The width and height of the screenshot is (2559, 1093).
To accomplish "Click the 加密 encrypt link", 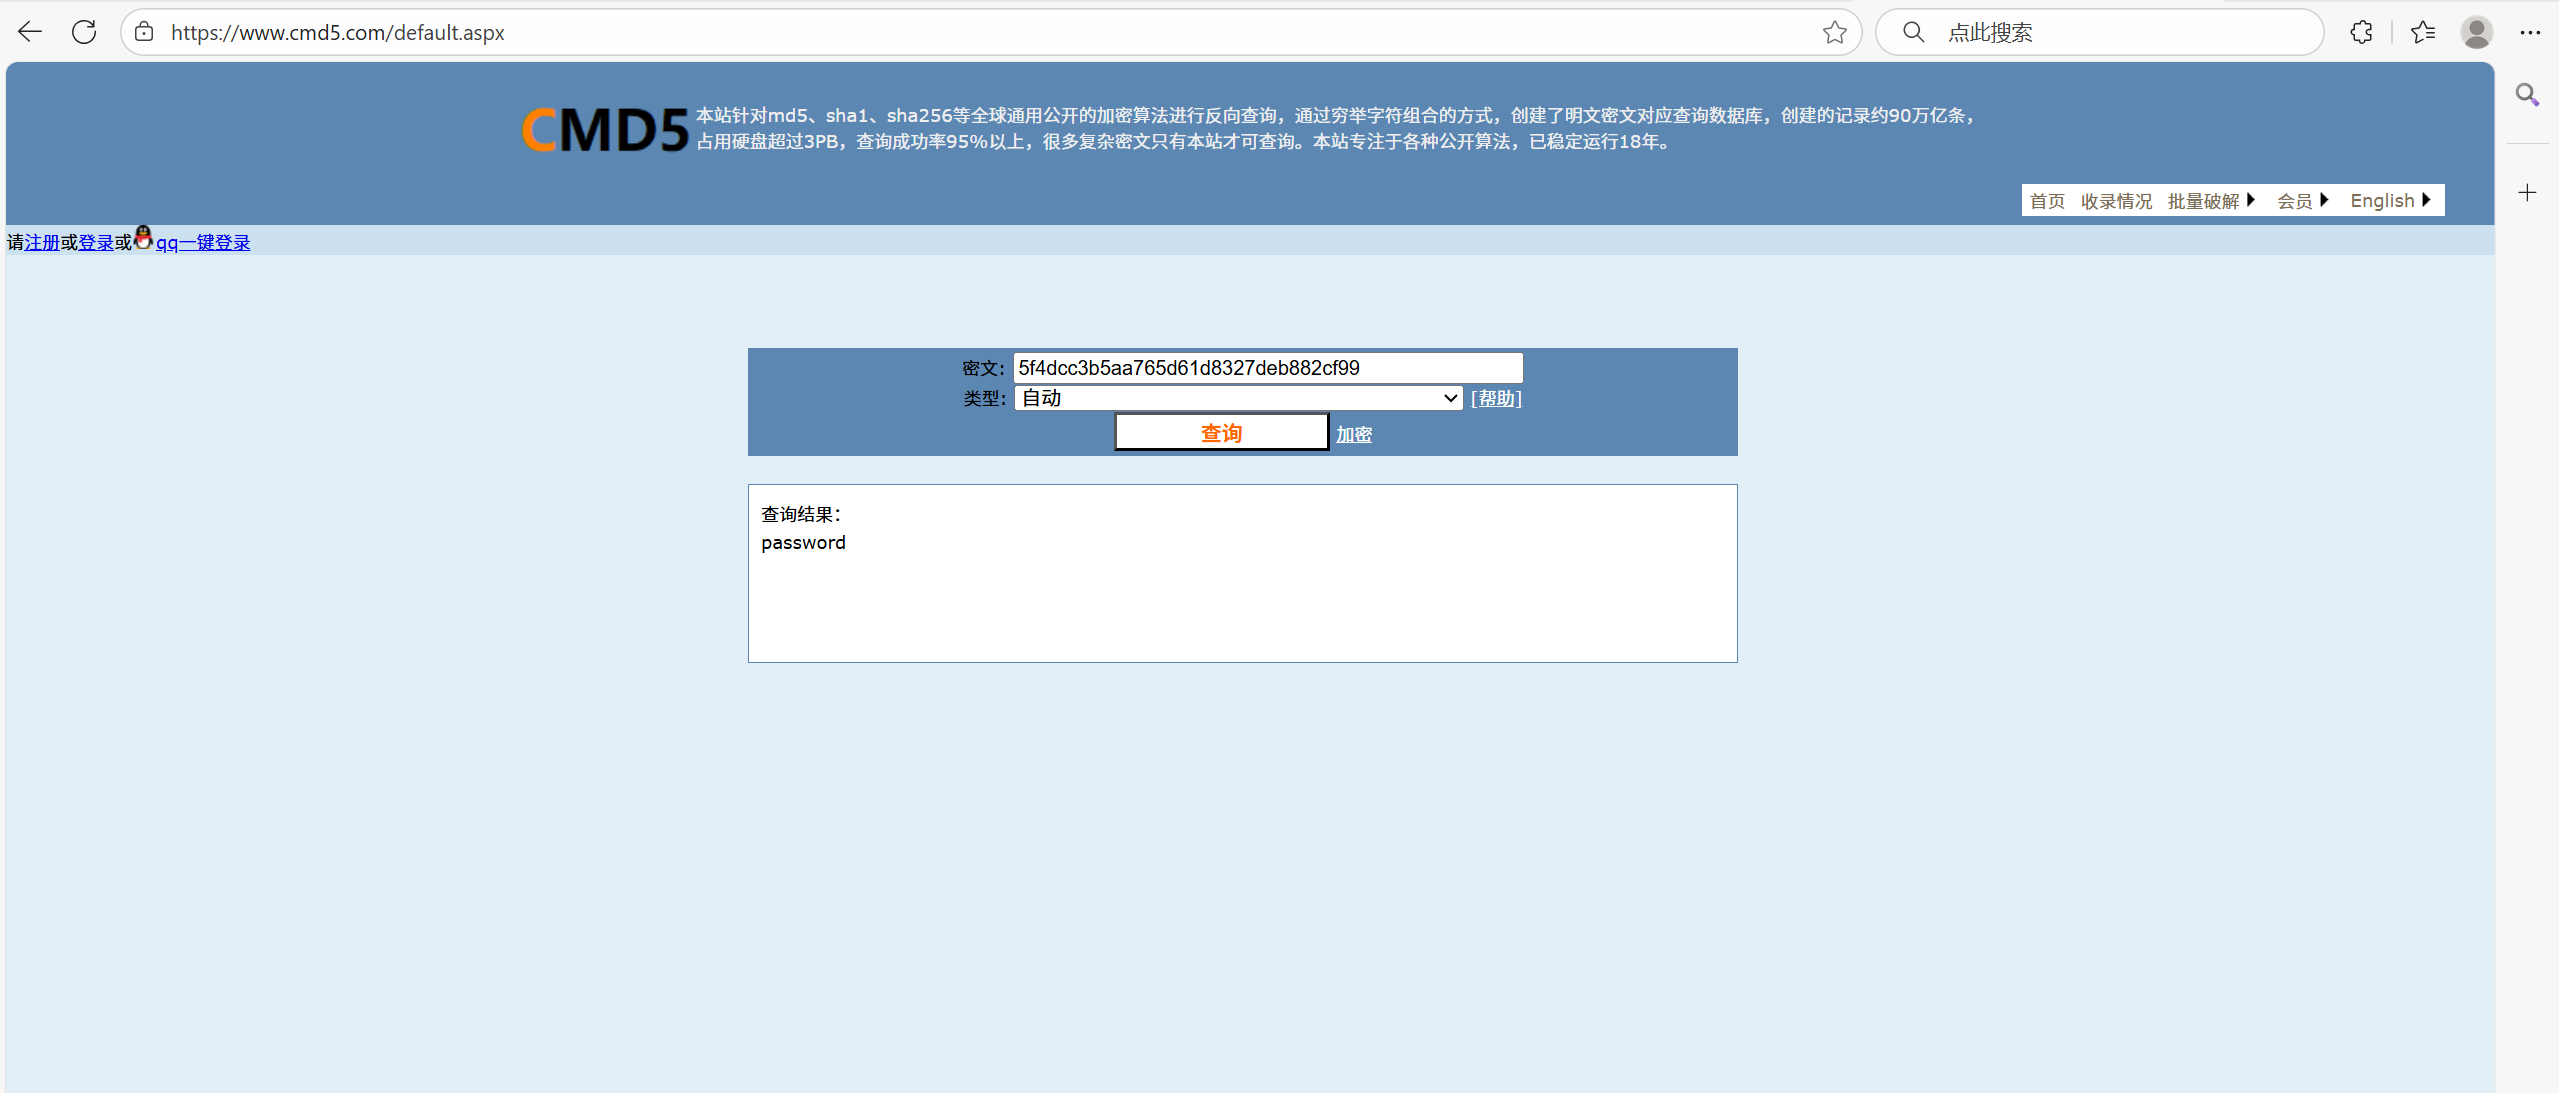I will [x=1354, y=434].
